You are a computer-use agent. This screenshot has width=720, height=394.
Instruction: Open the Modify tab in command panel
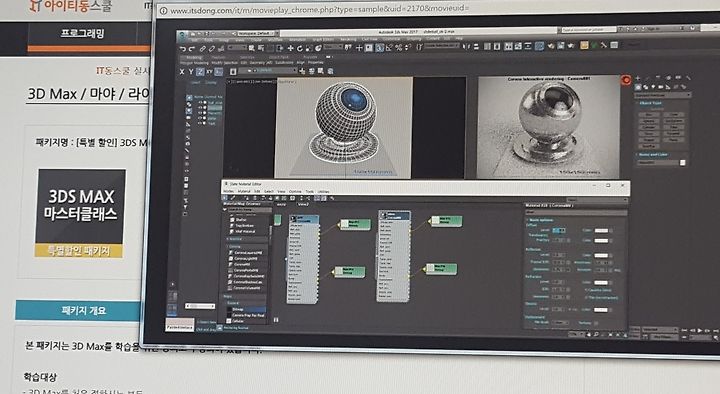(647, 78)
